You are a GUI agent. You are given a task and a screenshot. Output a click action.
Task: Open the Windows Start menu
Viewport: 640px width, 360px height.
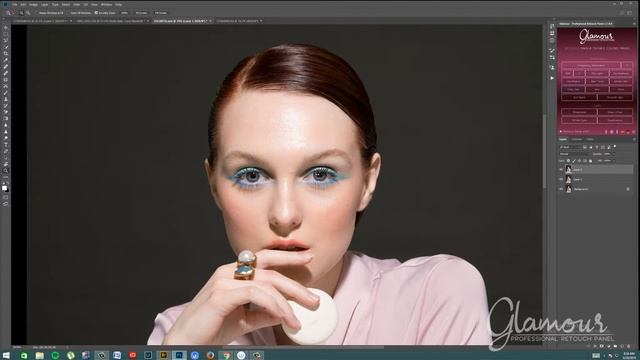[6, 356]
